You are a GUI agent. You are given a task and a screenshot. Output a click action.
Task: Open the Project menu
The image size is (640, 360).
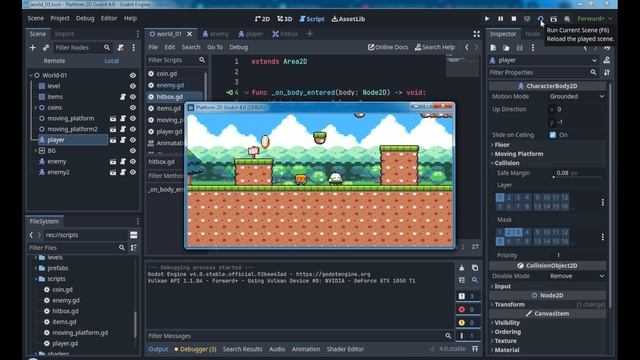(x=60, y=18)
